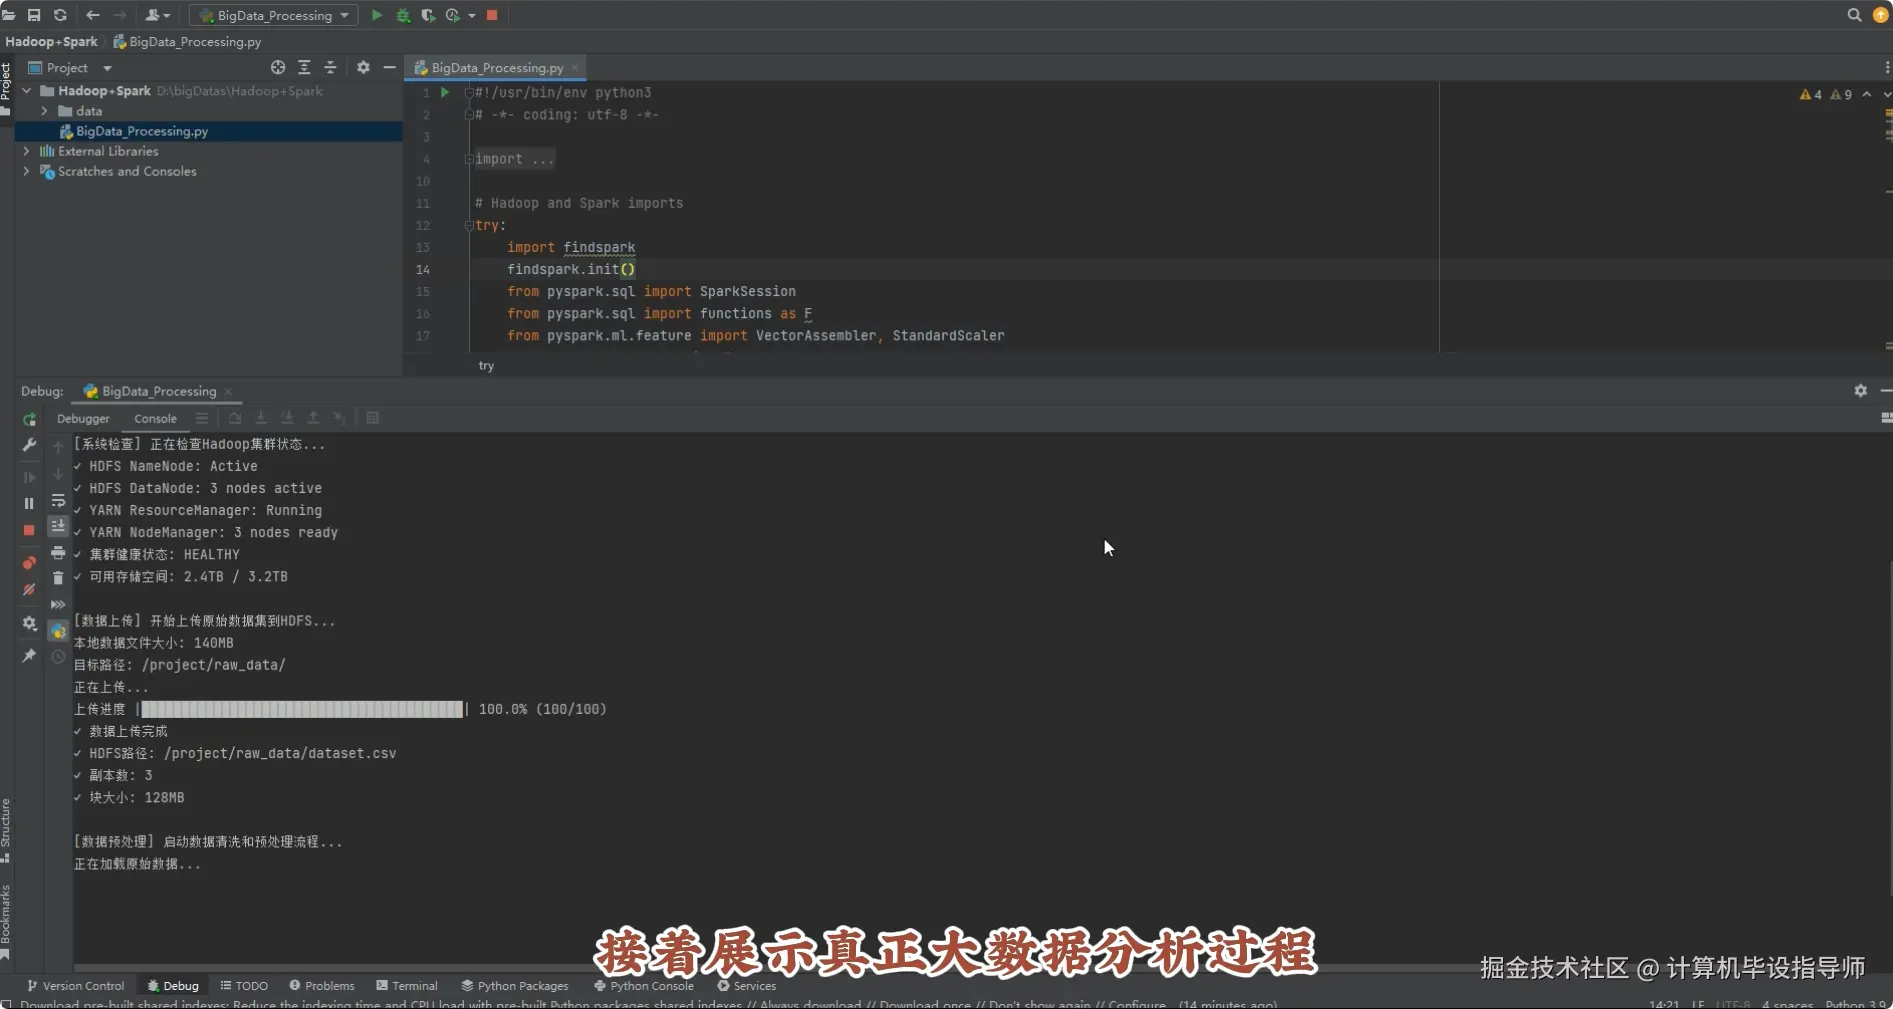Reload all files from disk

tap(60, 15)
